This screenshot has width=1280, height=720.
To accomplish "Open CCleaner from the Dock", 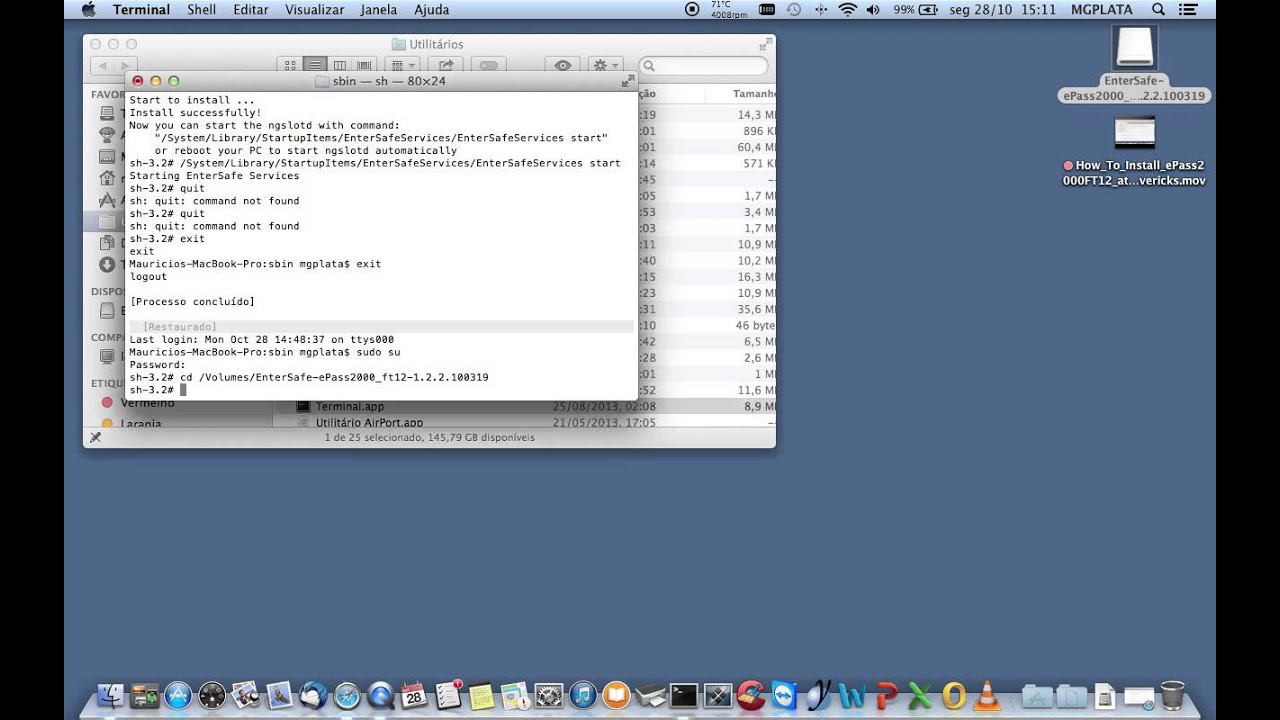I will click(x=751, y=695).
